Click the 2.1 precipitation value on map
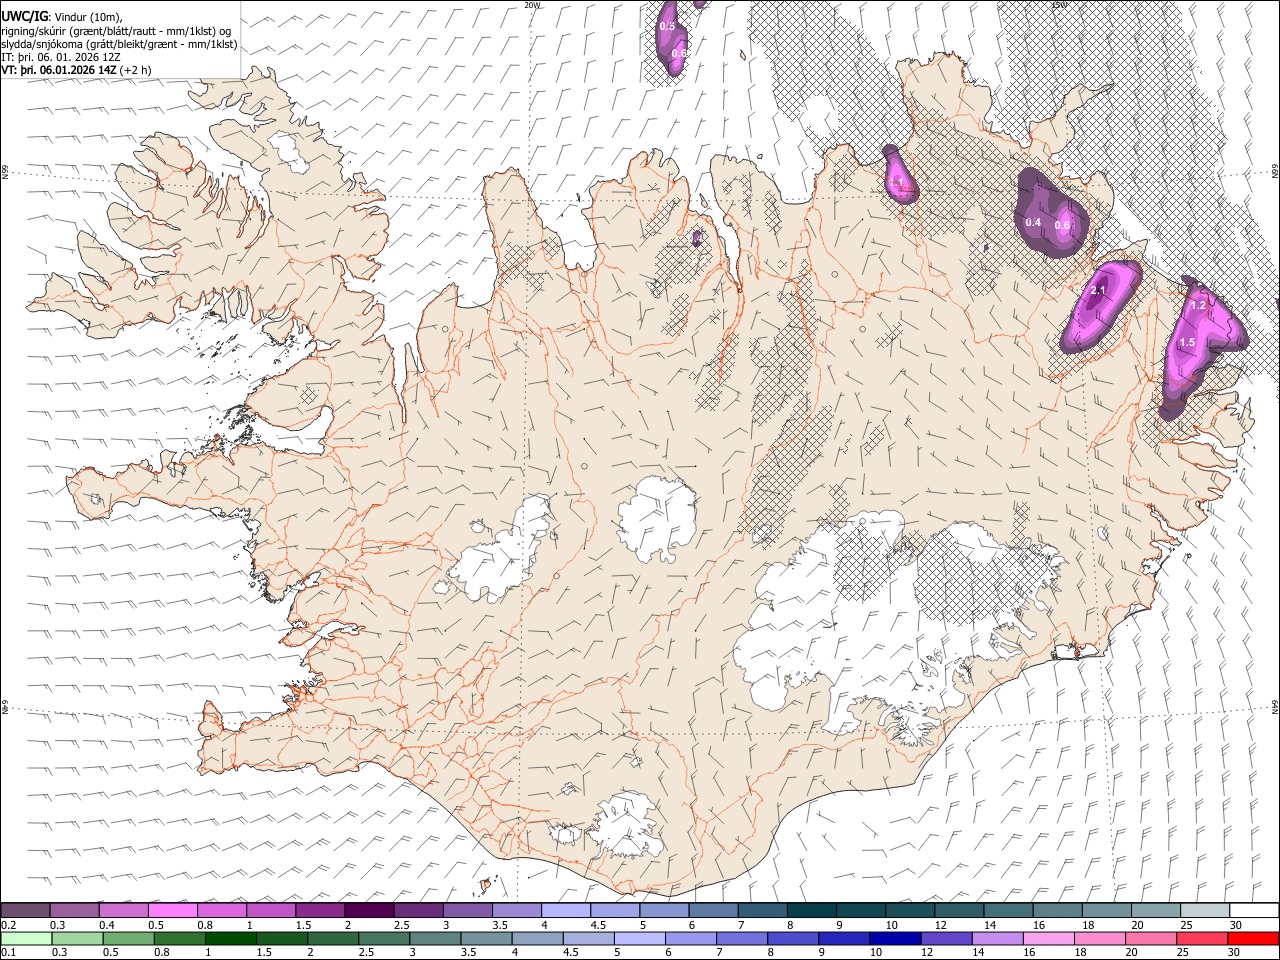Viewport: 1280px width, 960px height. [x=1098, y=291]
